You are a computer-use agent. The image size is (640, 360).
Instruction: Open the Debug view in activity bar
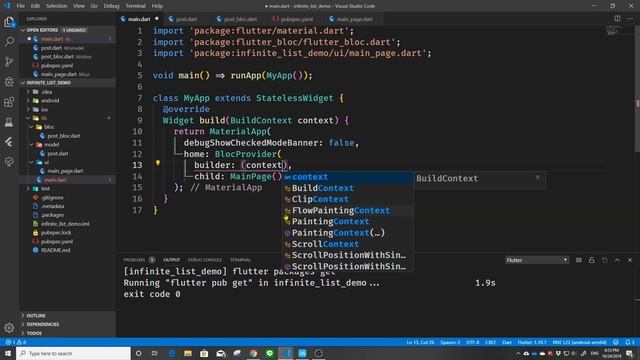coord(9,82)
